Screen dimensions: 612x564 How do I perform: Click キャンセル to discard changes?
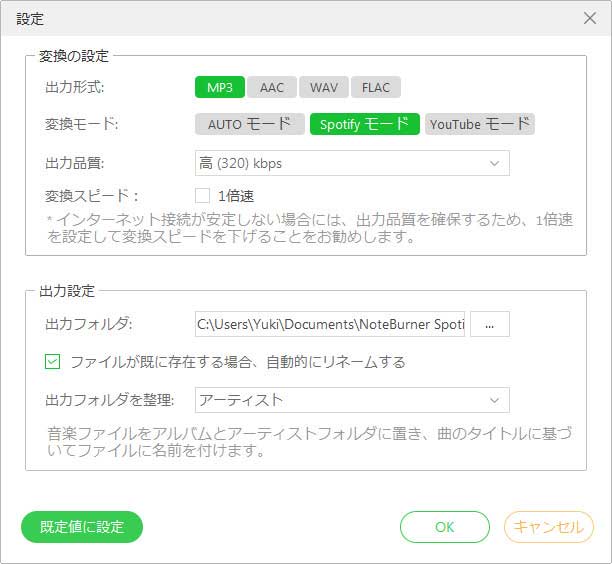point(548,527)
